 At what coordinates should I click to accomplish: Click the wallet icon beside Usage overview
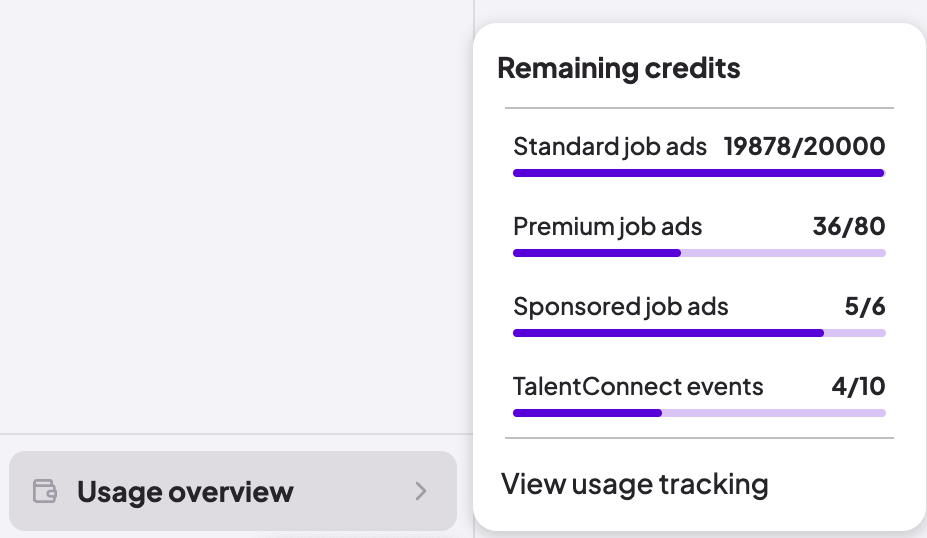[x=45, y=491]
